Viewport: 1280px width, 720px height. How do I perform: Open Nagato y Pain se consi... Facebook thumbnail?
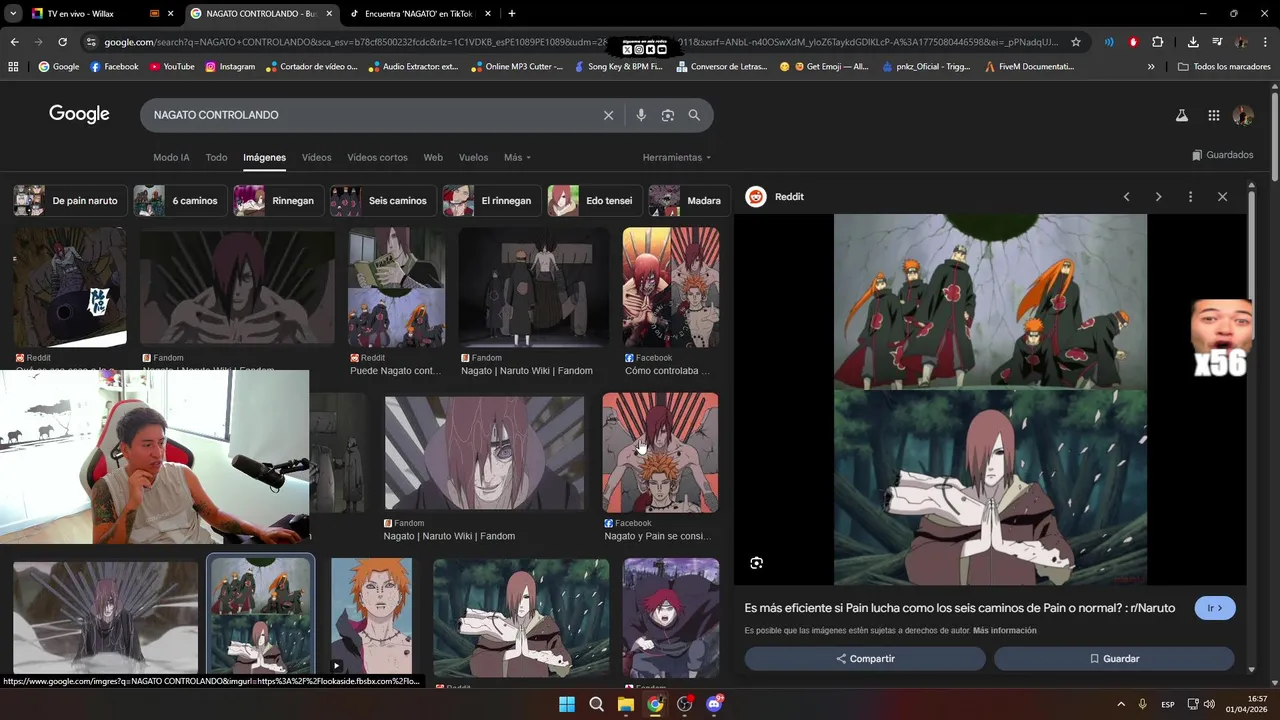click(660, 452)
